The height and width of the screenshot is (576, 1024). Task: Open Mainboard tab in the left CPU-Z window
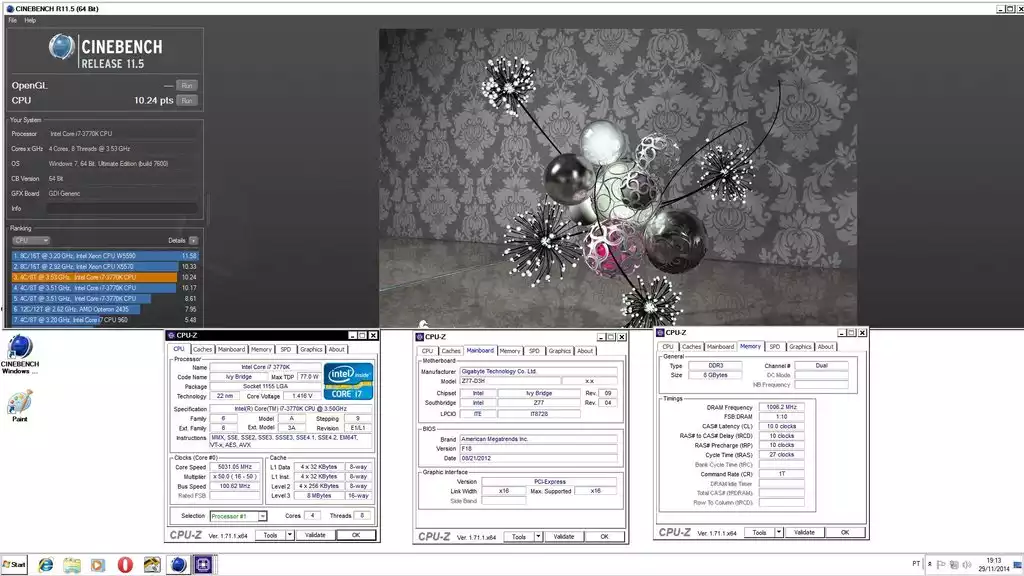tap(231, 349)
